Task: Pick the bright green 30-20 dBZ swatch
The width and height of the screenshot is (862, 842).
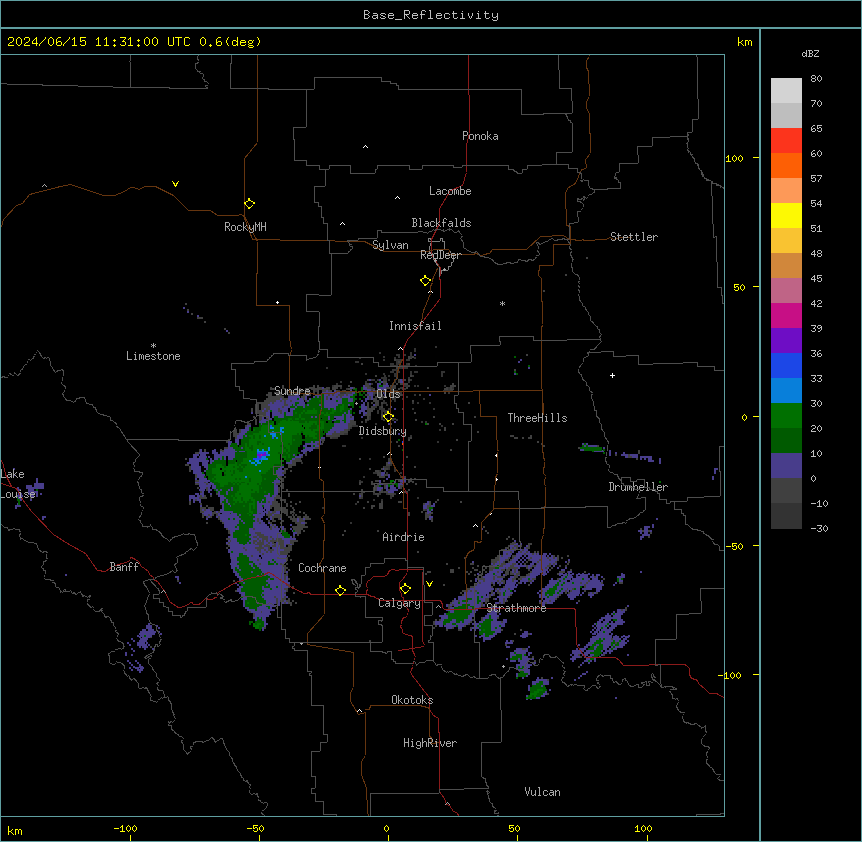Action: tap(786, 416)
